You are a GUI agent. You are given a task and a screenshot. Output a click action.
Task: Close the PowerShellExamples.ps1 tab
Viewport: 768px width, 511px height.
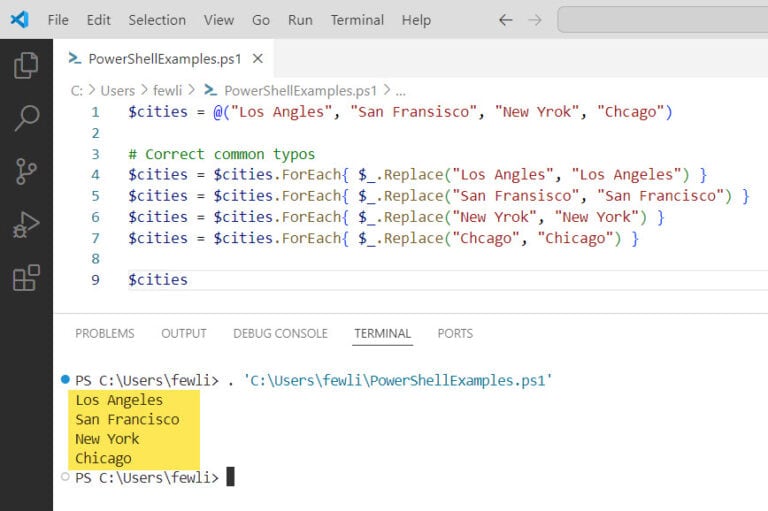[258, 59]
